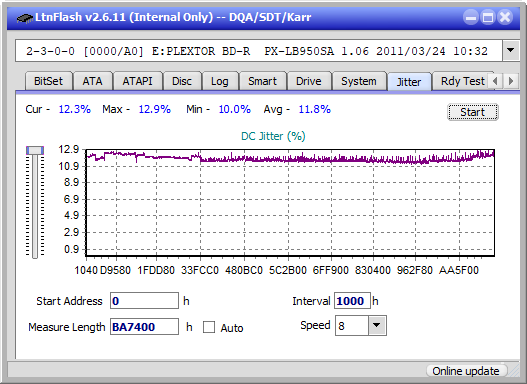Click the Speed combo box value 8
The image size is (527, 384).
click(352, 326)
